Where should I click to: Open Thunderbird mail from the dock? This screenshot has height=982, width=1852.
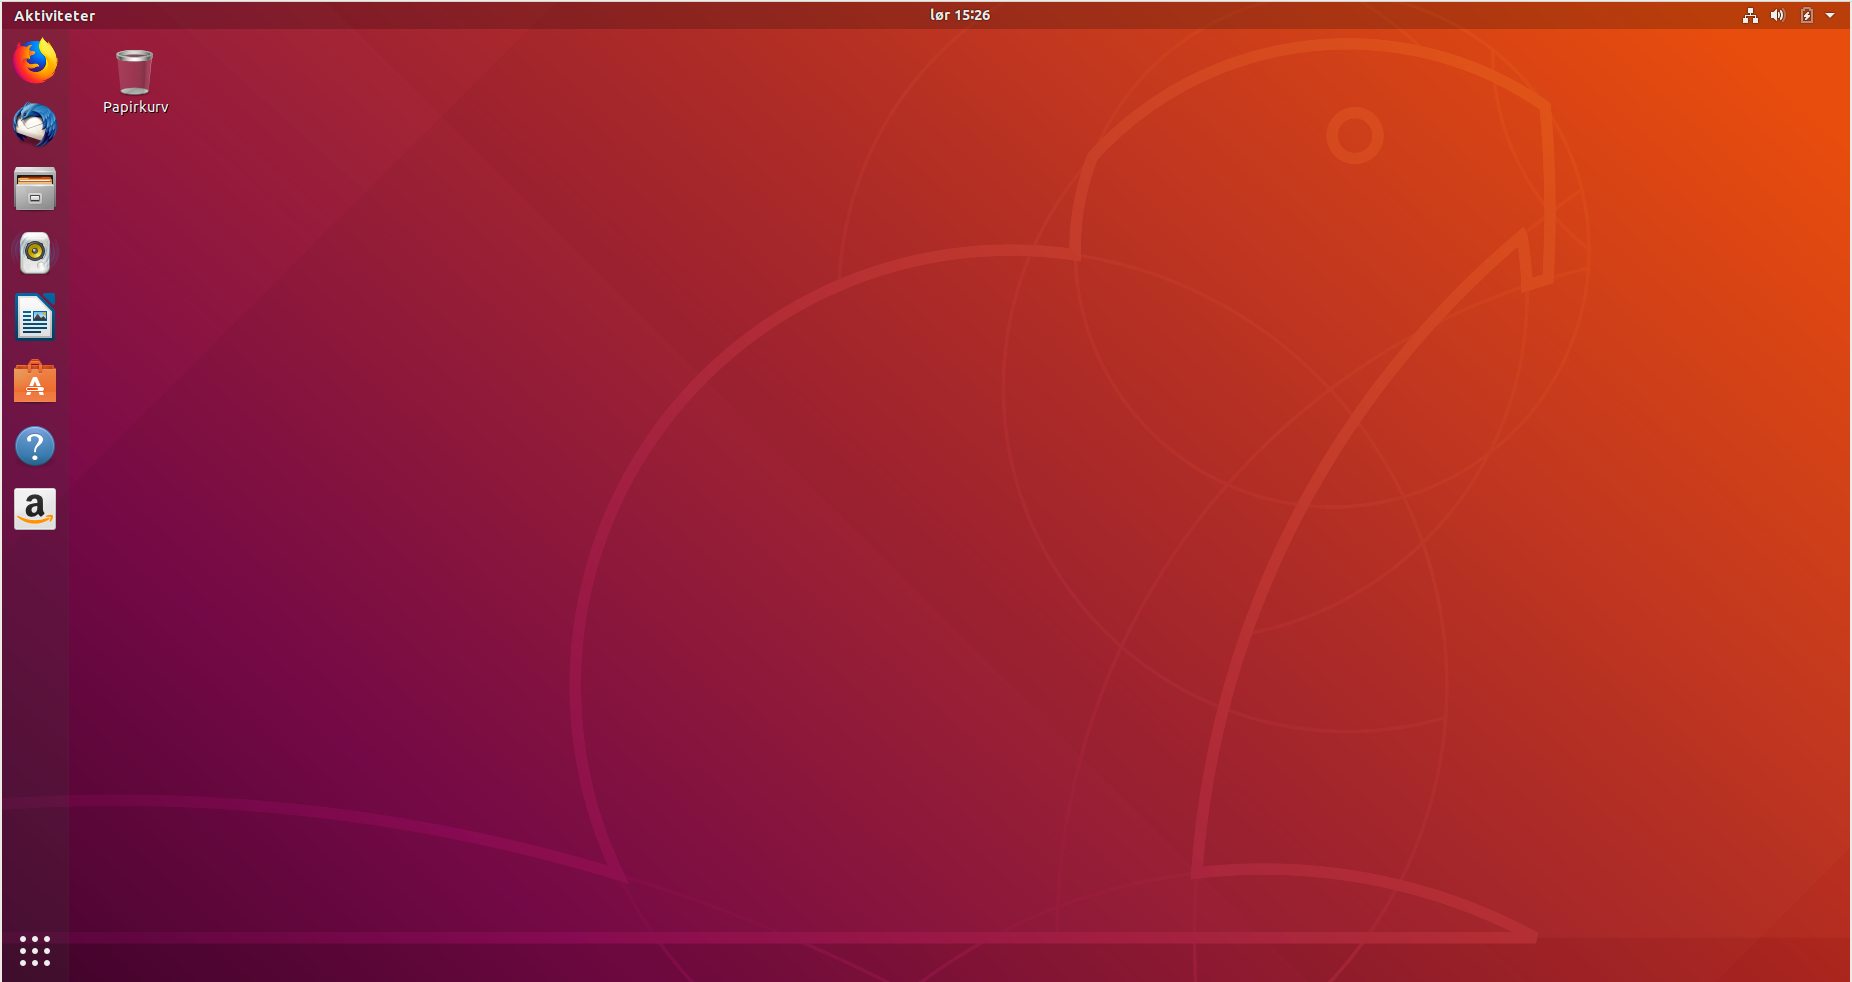35,125
